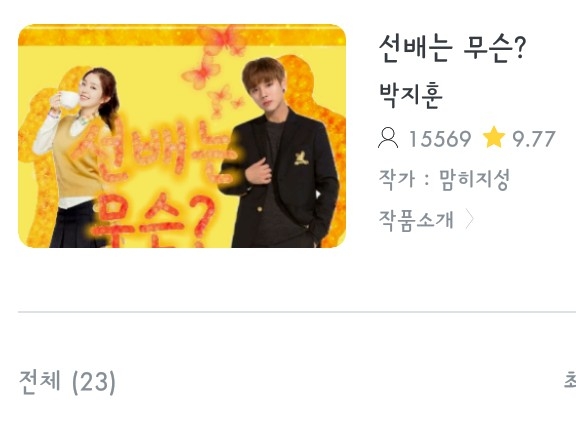
Task: Open the 선배는 무슨? cover thumbnail
Action: pos(182,136)
